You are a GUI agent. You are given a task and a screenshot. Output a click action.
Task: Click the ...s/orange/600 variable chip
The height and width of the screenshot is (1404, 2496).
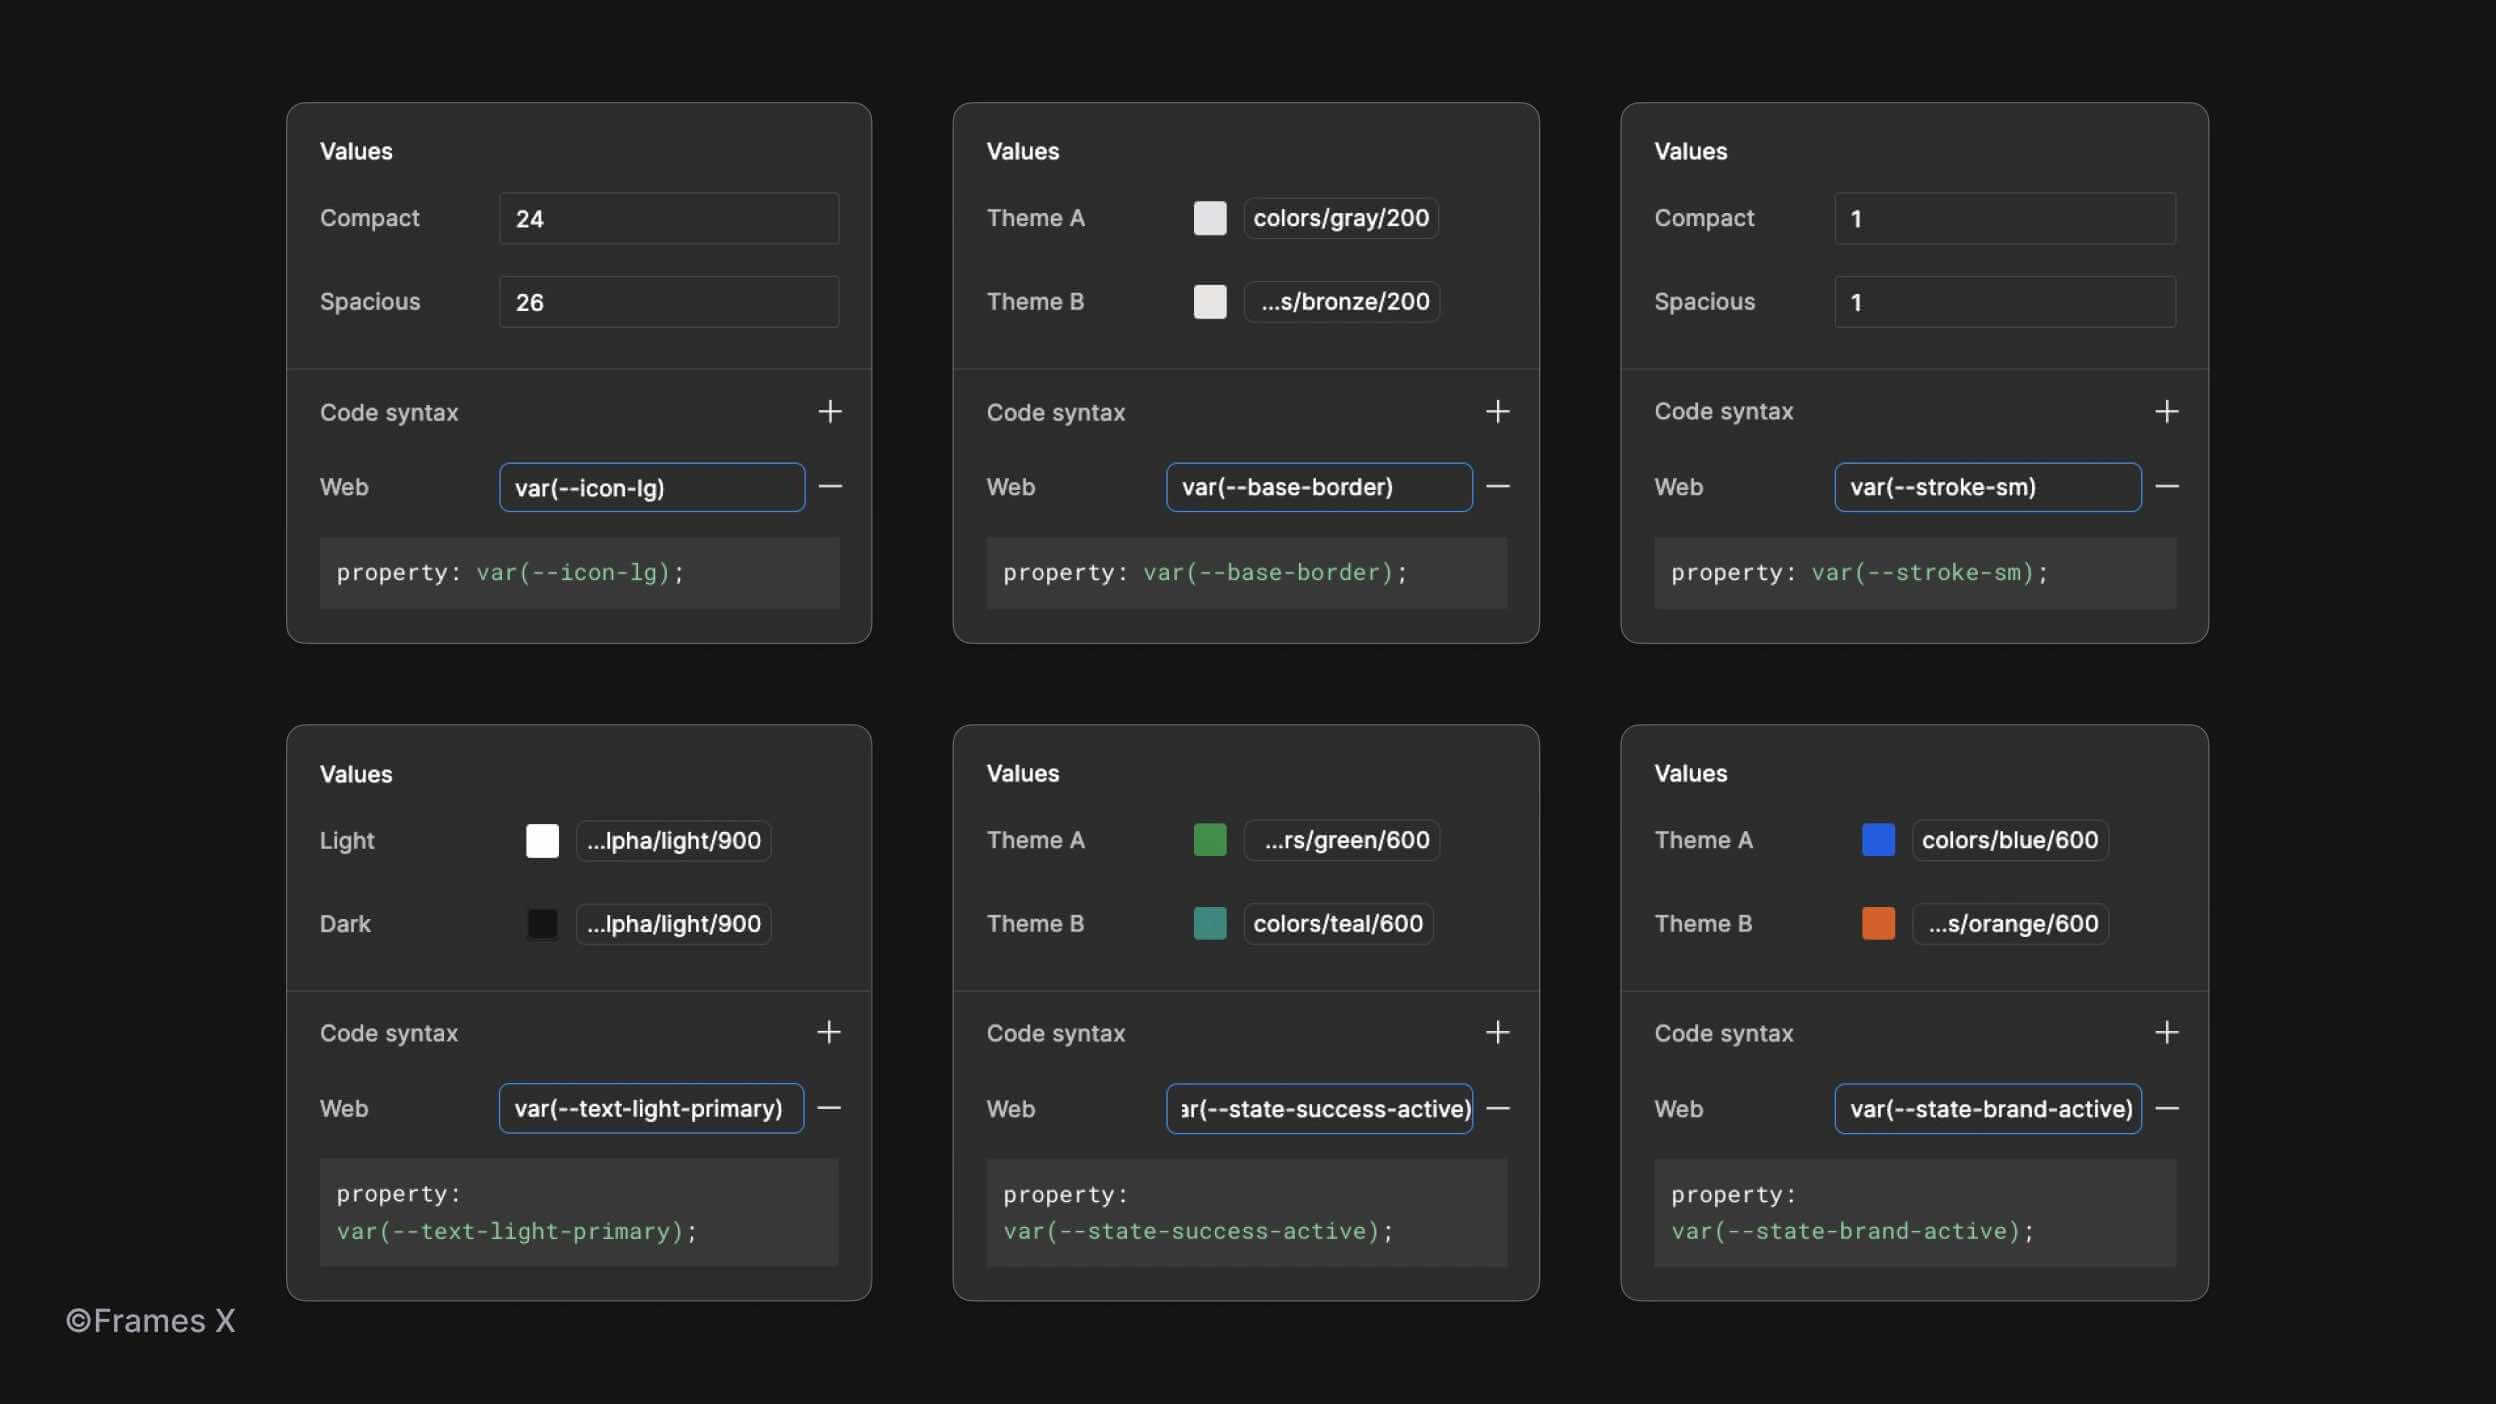pyautogui.click(x=2010, y=924)
